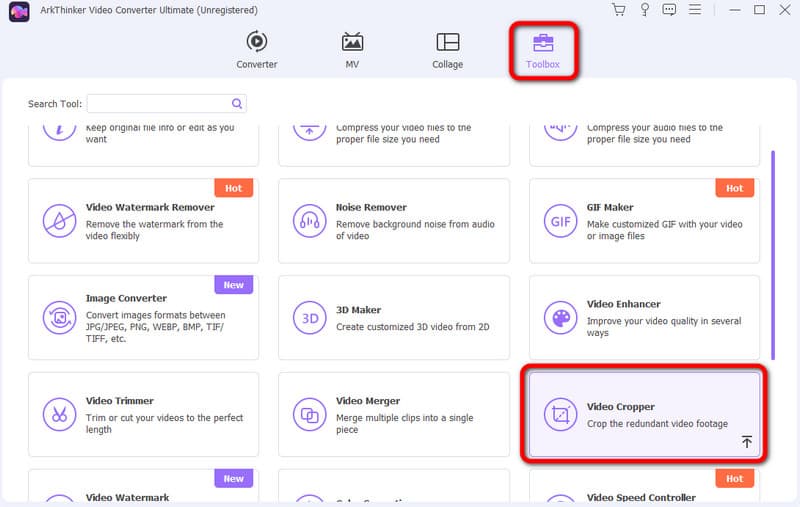Open the Image Converter title

126,298
